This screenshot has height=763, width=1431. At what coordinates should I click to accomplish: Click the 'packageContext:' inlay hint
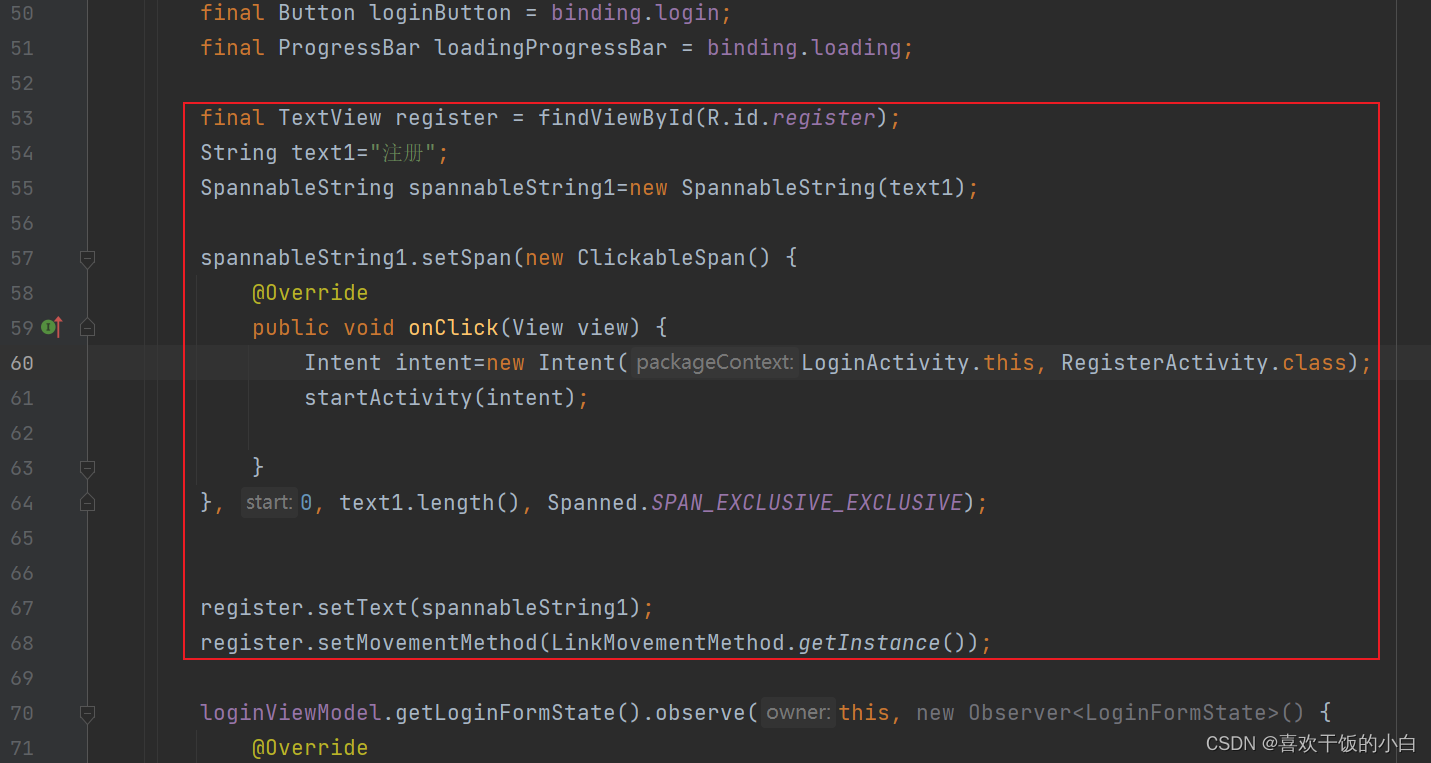pyautogui.click(x=714, y=362)
